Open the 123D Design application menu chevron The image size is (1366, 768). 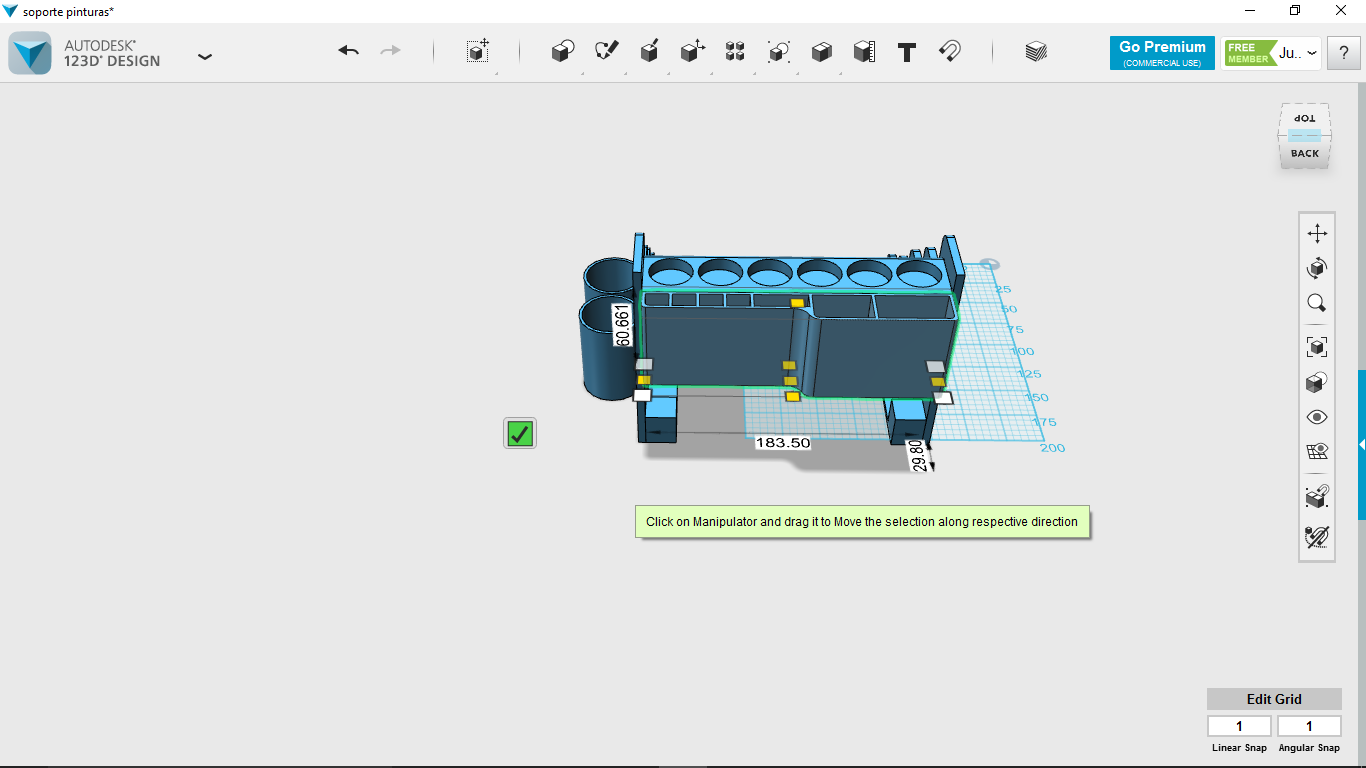click(x=205, y=57)
